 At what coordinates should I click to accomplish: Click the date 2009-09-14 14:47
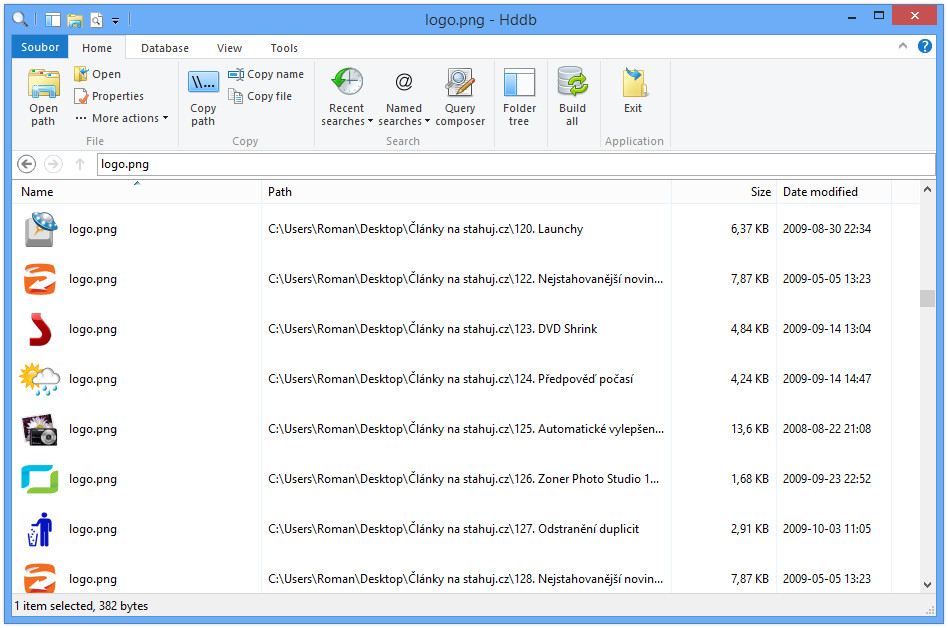click(827, 379)
